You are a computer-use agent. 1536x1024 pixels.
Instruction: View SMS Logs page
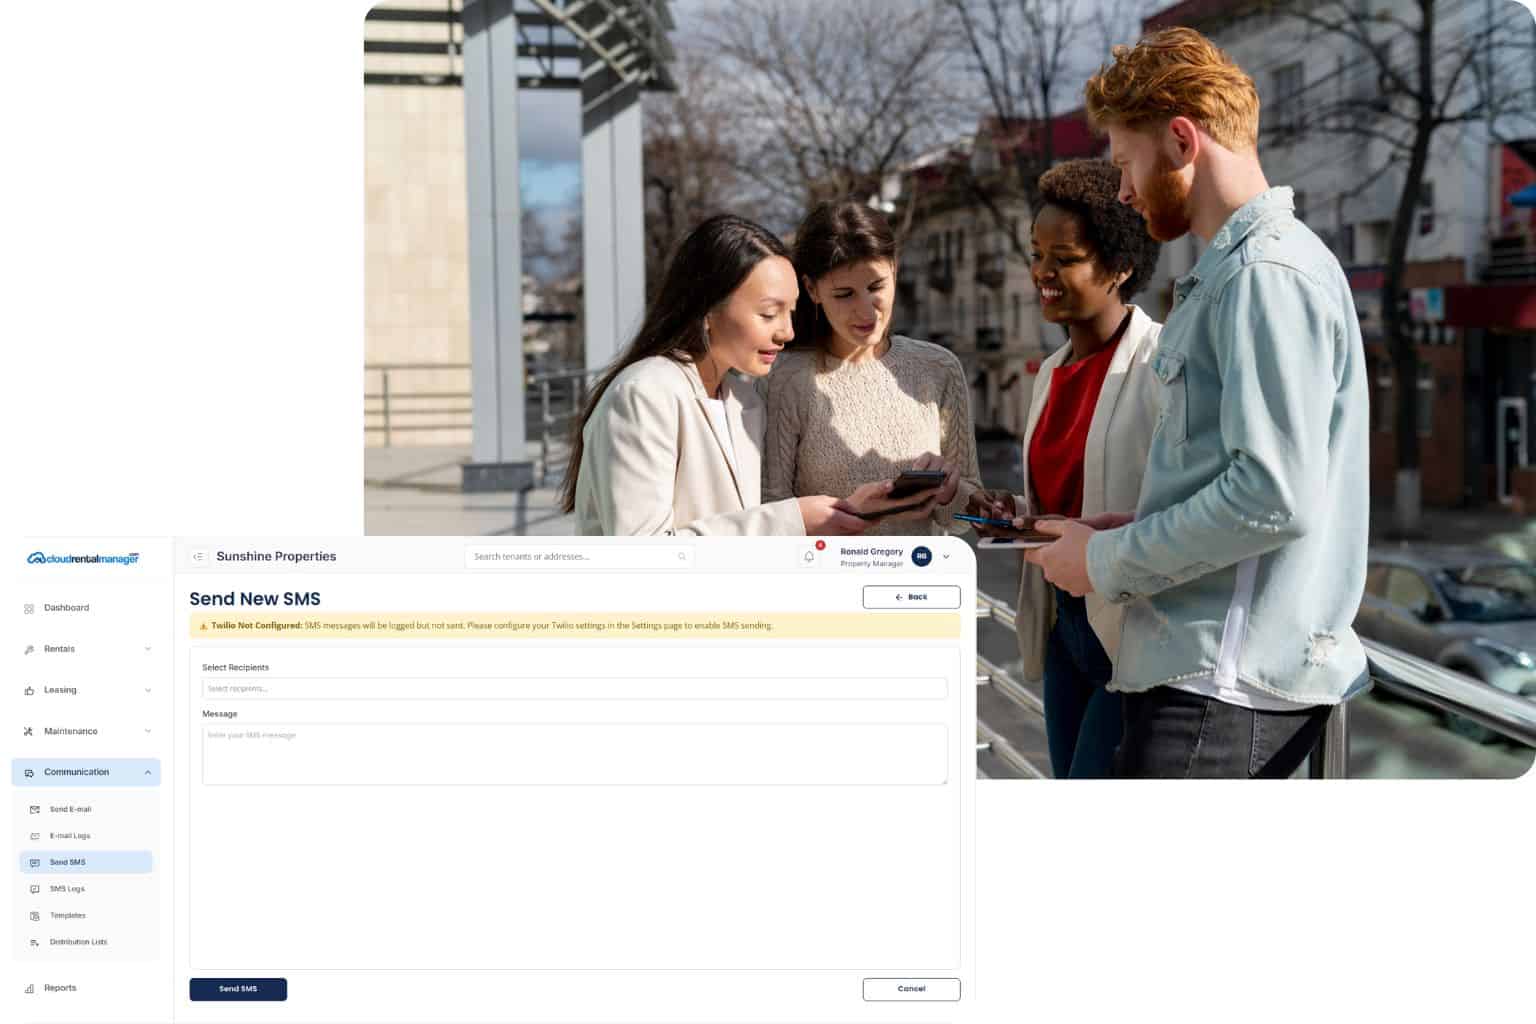pos(67,889)
